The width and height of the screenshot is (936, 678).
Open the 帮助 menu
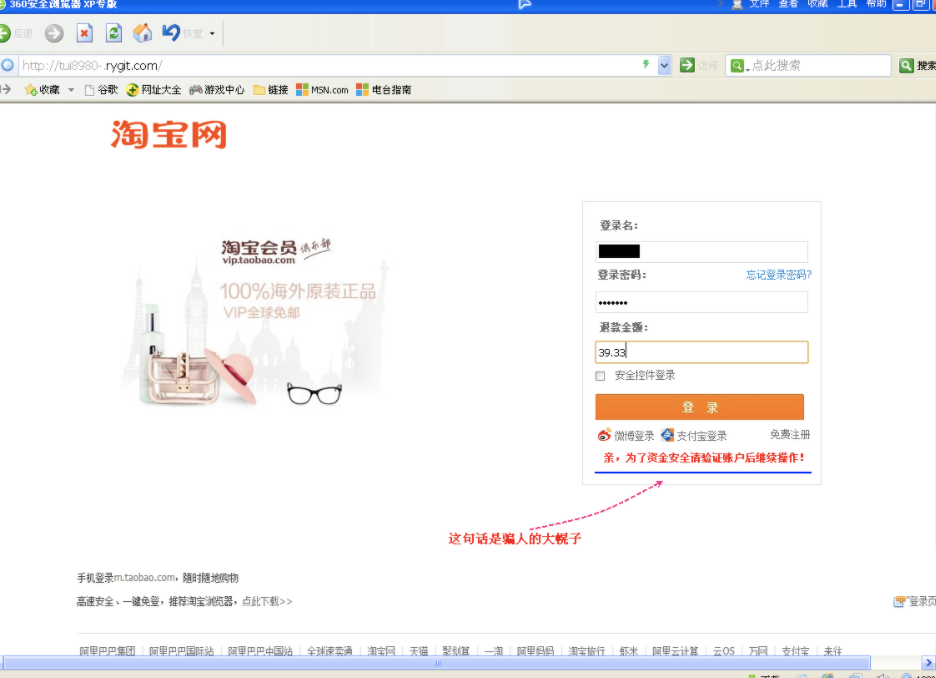[876, 4]
